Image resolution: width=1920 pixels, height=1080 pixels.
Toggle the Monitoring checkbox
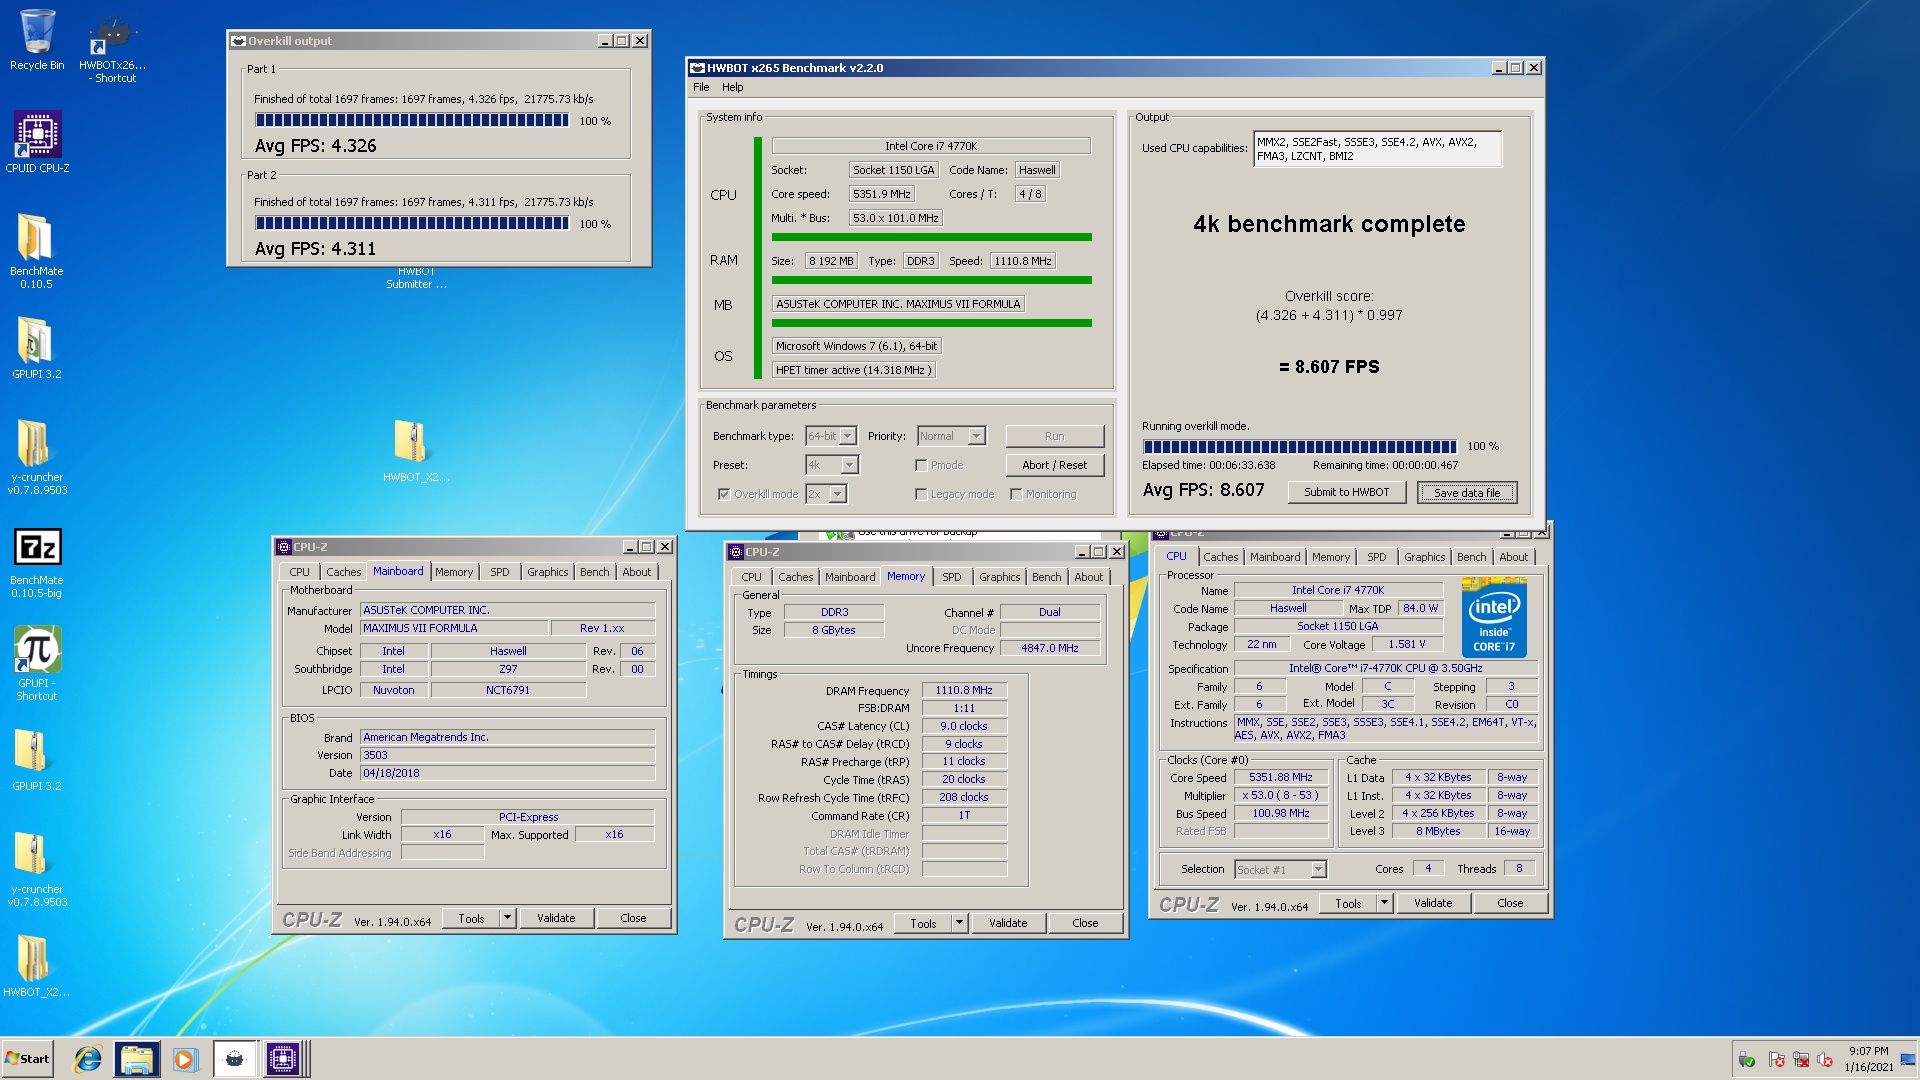pos(1016,494)
